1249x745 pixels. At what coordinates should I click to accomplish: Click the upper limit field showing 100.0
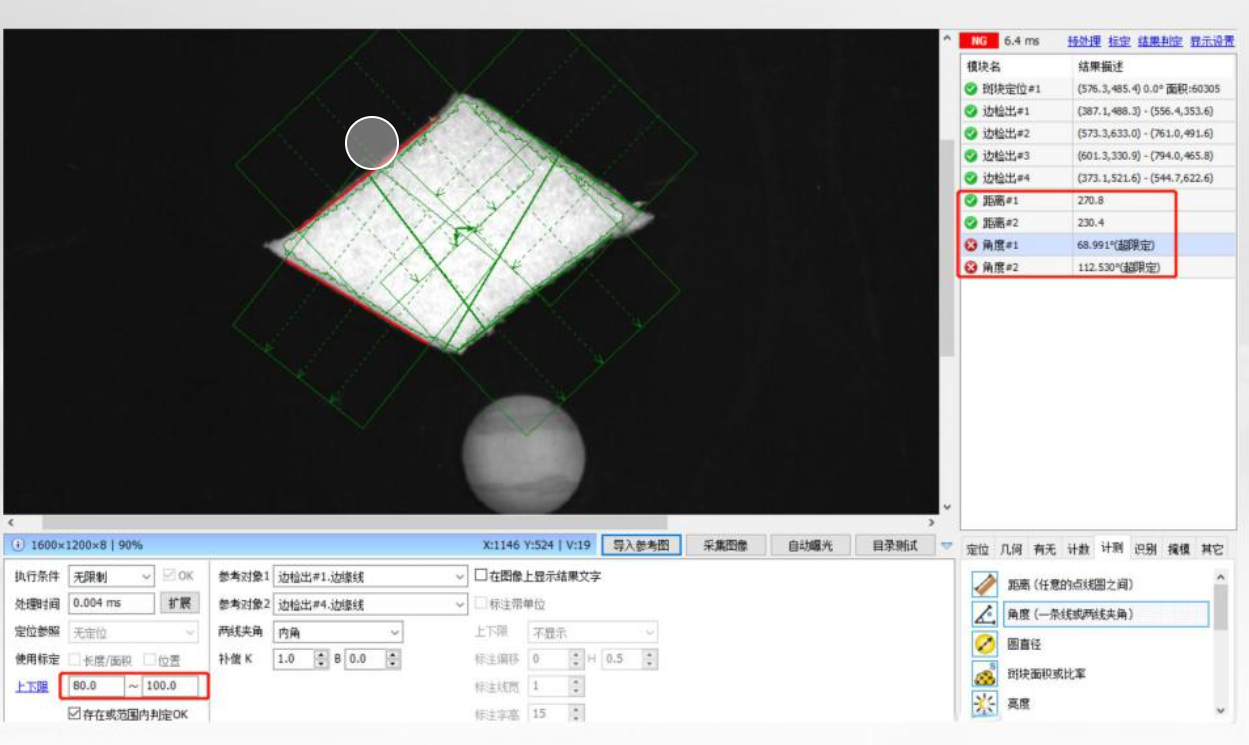tap(172, 686)
